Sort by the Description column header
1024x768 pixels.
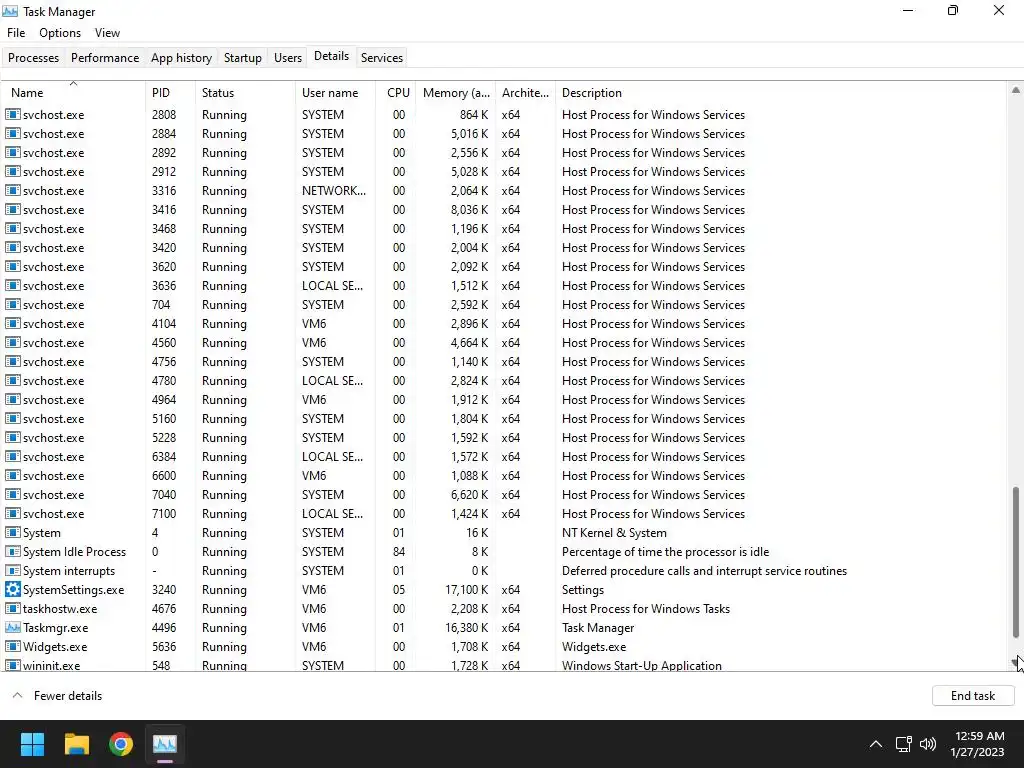[x=780, y=93]
